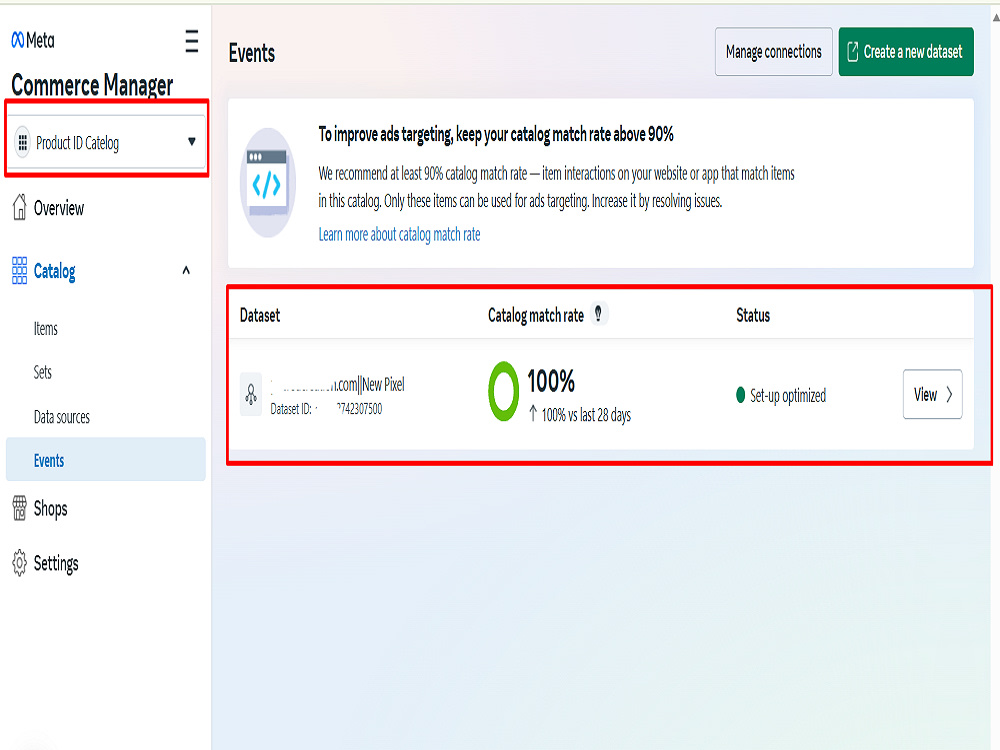
Task: Open the Product ID Catalog dropdown
Action: (x=109, y=142)
